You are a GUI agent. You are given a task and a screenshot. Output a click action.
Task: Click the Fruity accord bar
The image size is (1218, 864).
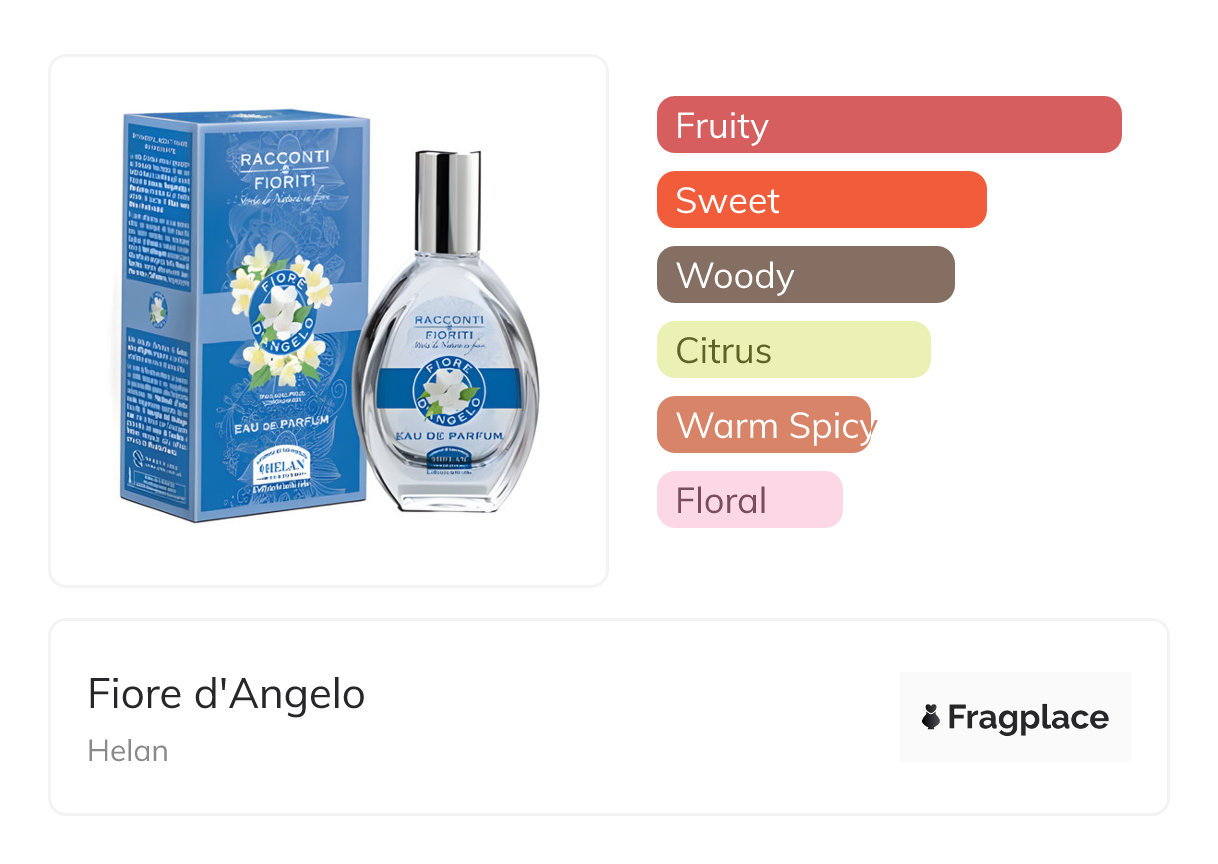coord(889,125)
